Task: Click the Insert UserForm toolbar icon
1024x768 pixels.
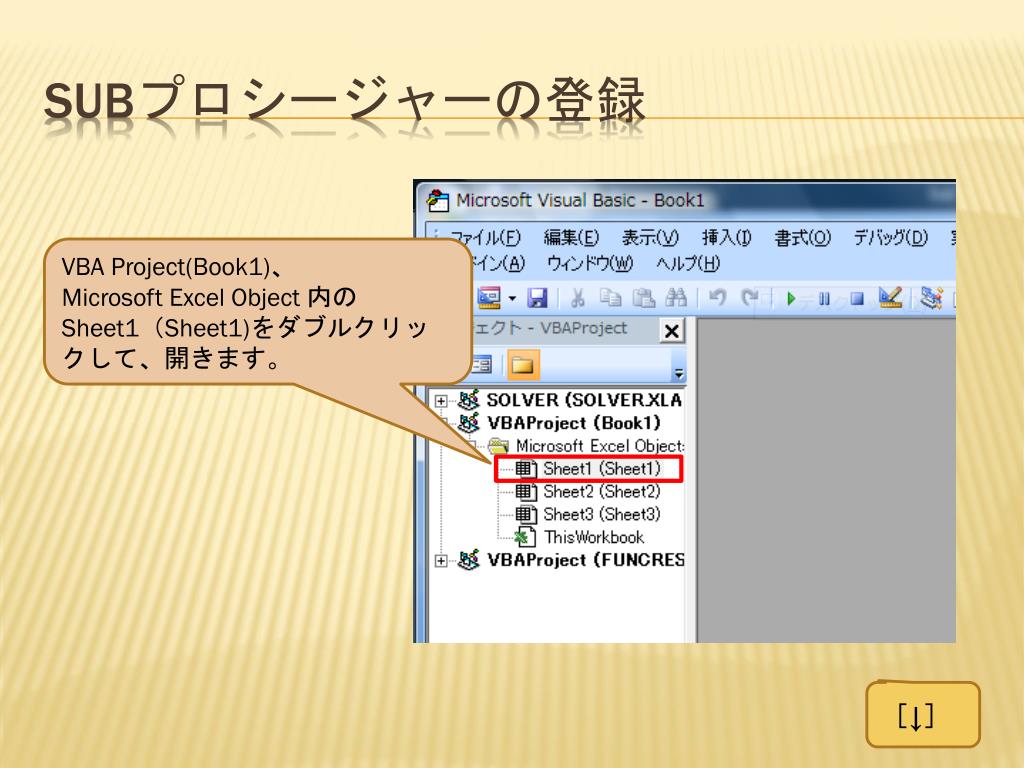Action: (488, 298)
